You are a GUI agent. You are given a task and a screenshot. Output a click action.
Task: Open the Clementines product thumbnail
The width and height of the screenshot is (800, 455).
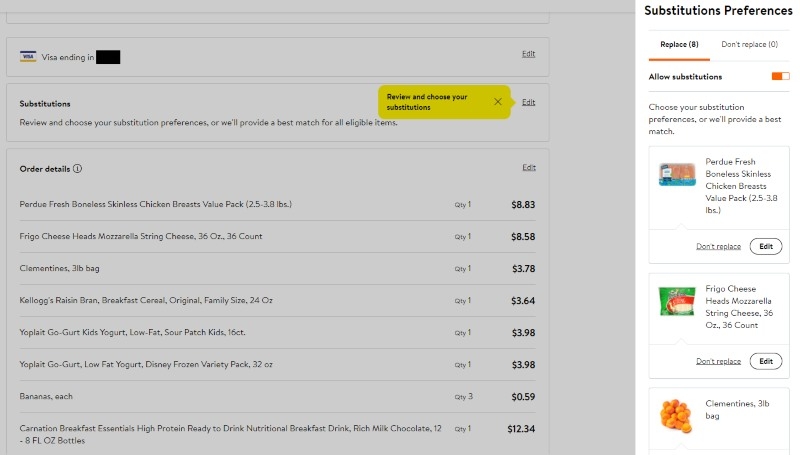tap(677, 416)
